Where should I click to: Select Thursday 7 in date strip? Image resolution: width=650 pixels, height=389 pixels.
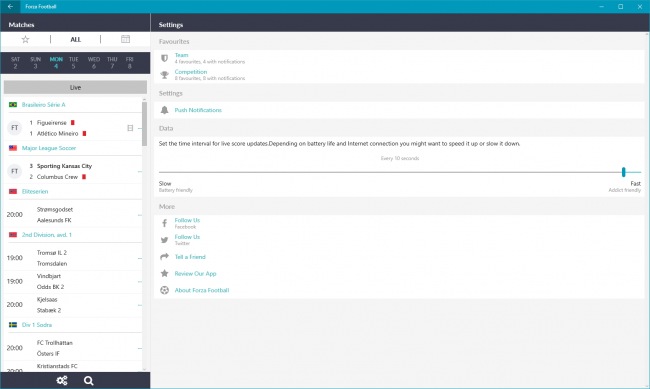[112, 63]
